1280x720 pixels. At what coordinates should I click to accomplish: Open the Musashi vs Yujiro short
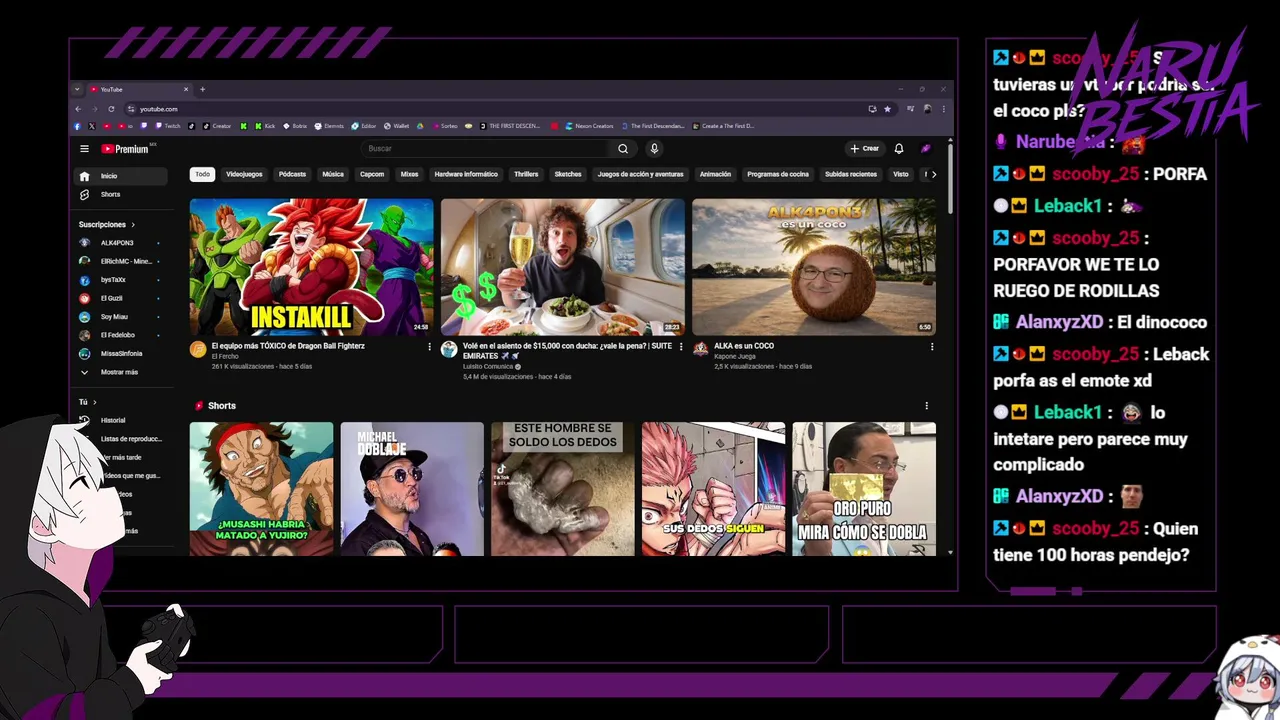tap(262, 489)
